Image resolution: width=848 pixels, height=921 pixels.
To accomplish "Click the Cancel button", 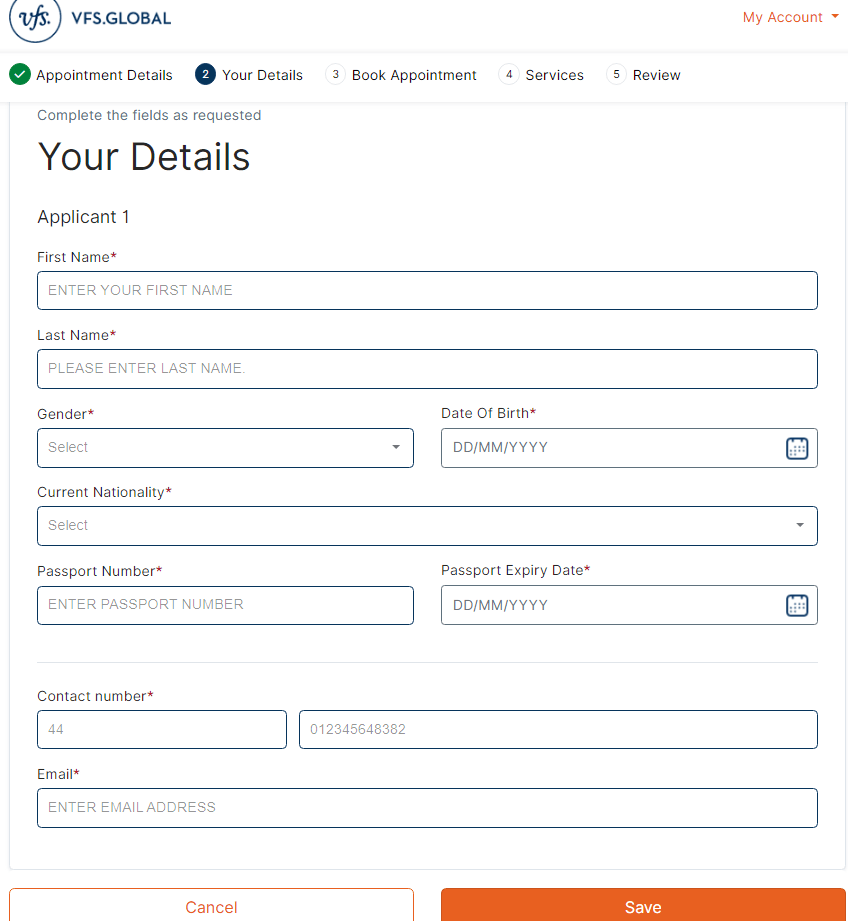I will 211,906.
